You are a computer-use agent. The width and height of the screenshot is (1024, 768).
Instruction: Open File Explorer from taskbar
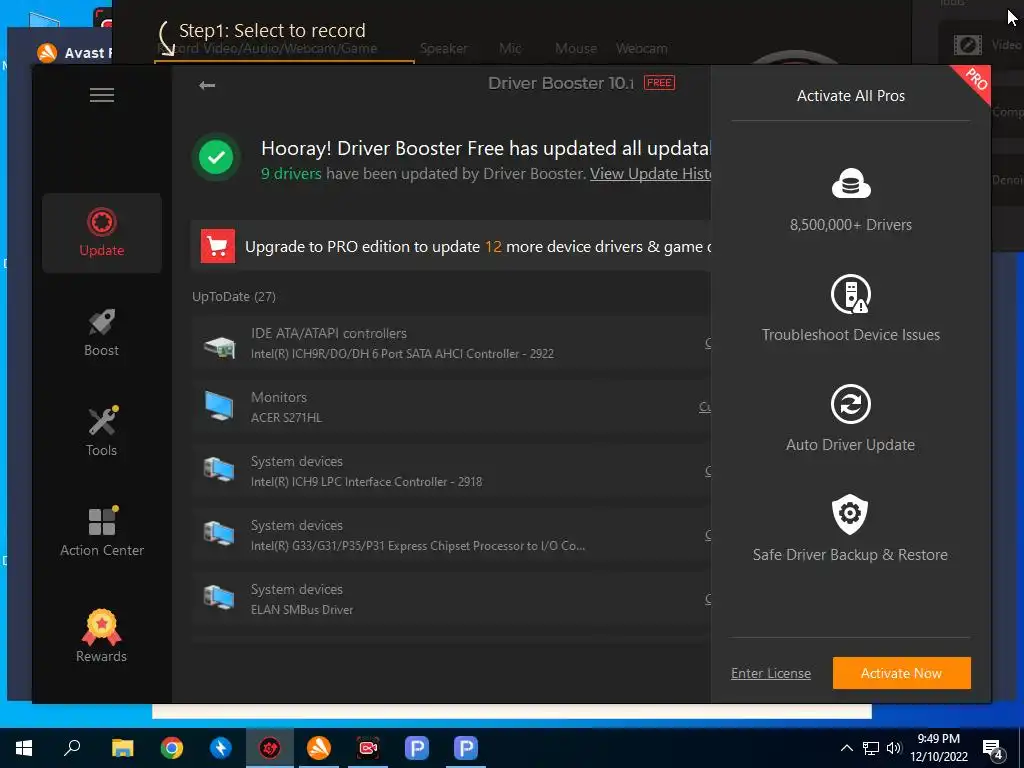pos(122,748)
